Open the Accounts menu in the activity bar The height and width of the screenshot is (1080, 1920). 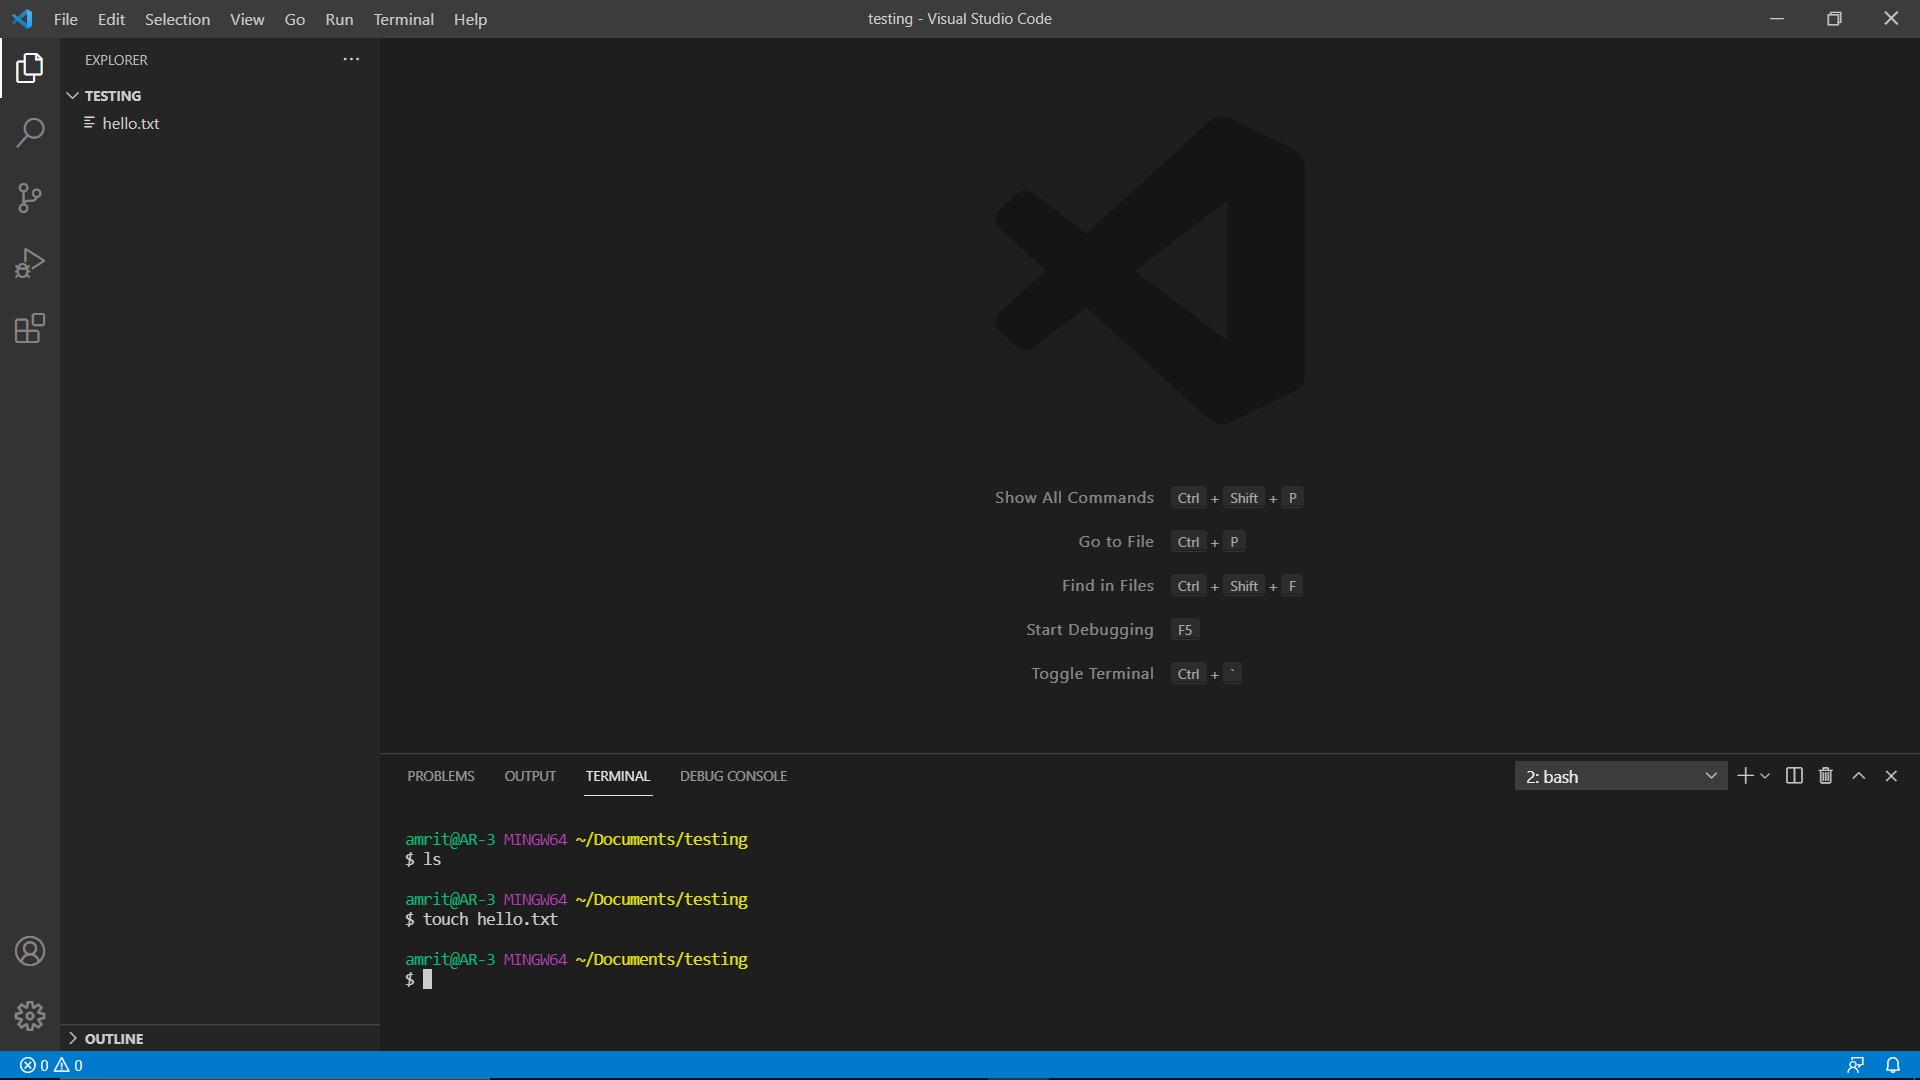tap(30, 951)
